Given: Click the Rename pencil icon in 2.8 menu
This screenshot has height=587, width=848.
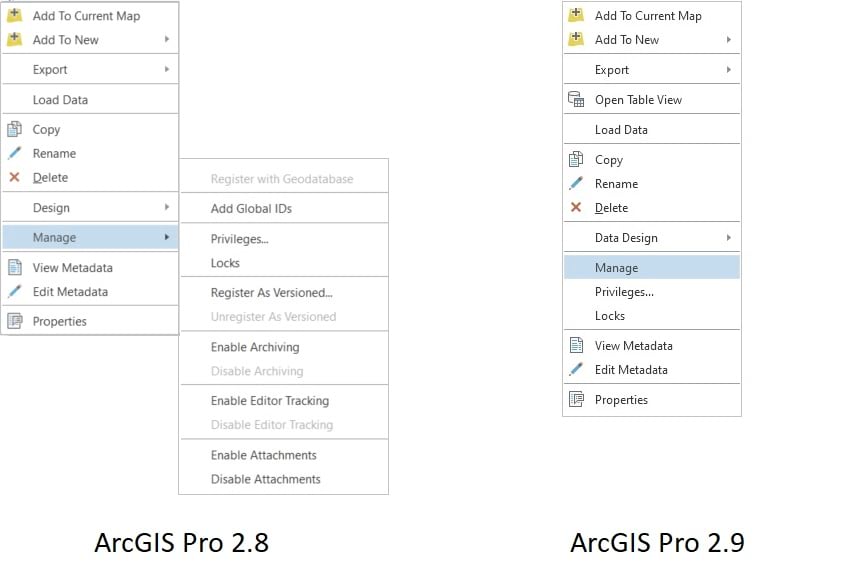Looking at the screenshot, I should [15, 153].
